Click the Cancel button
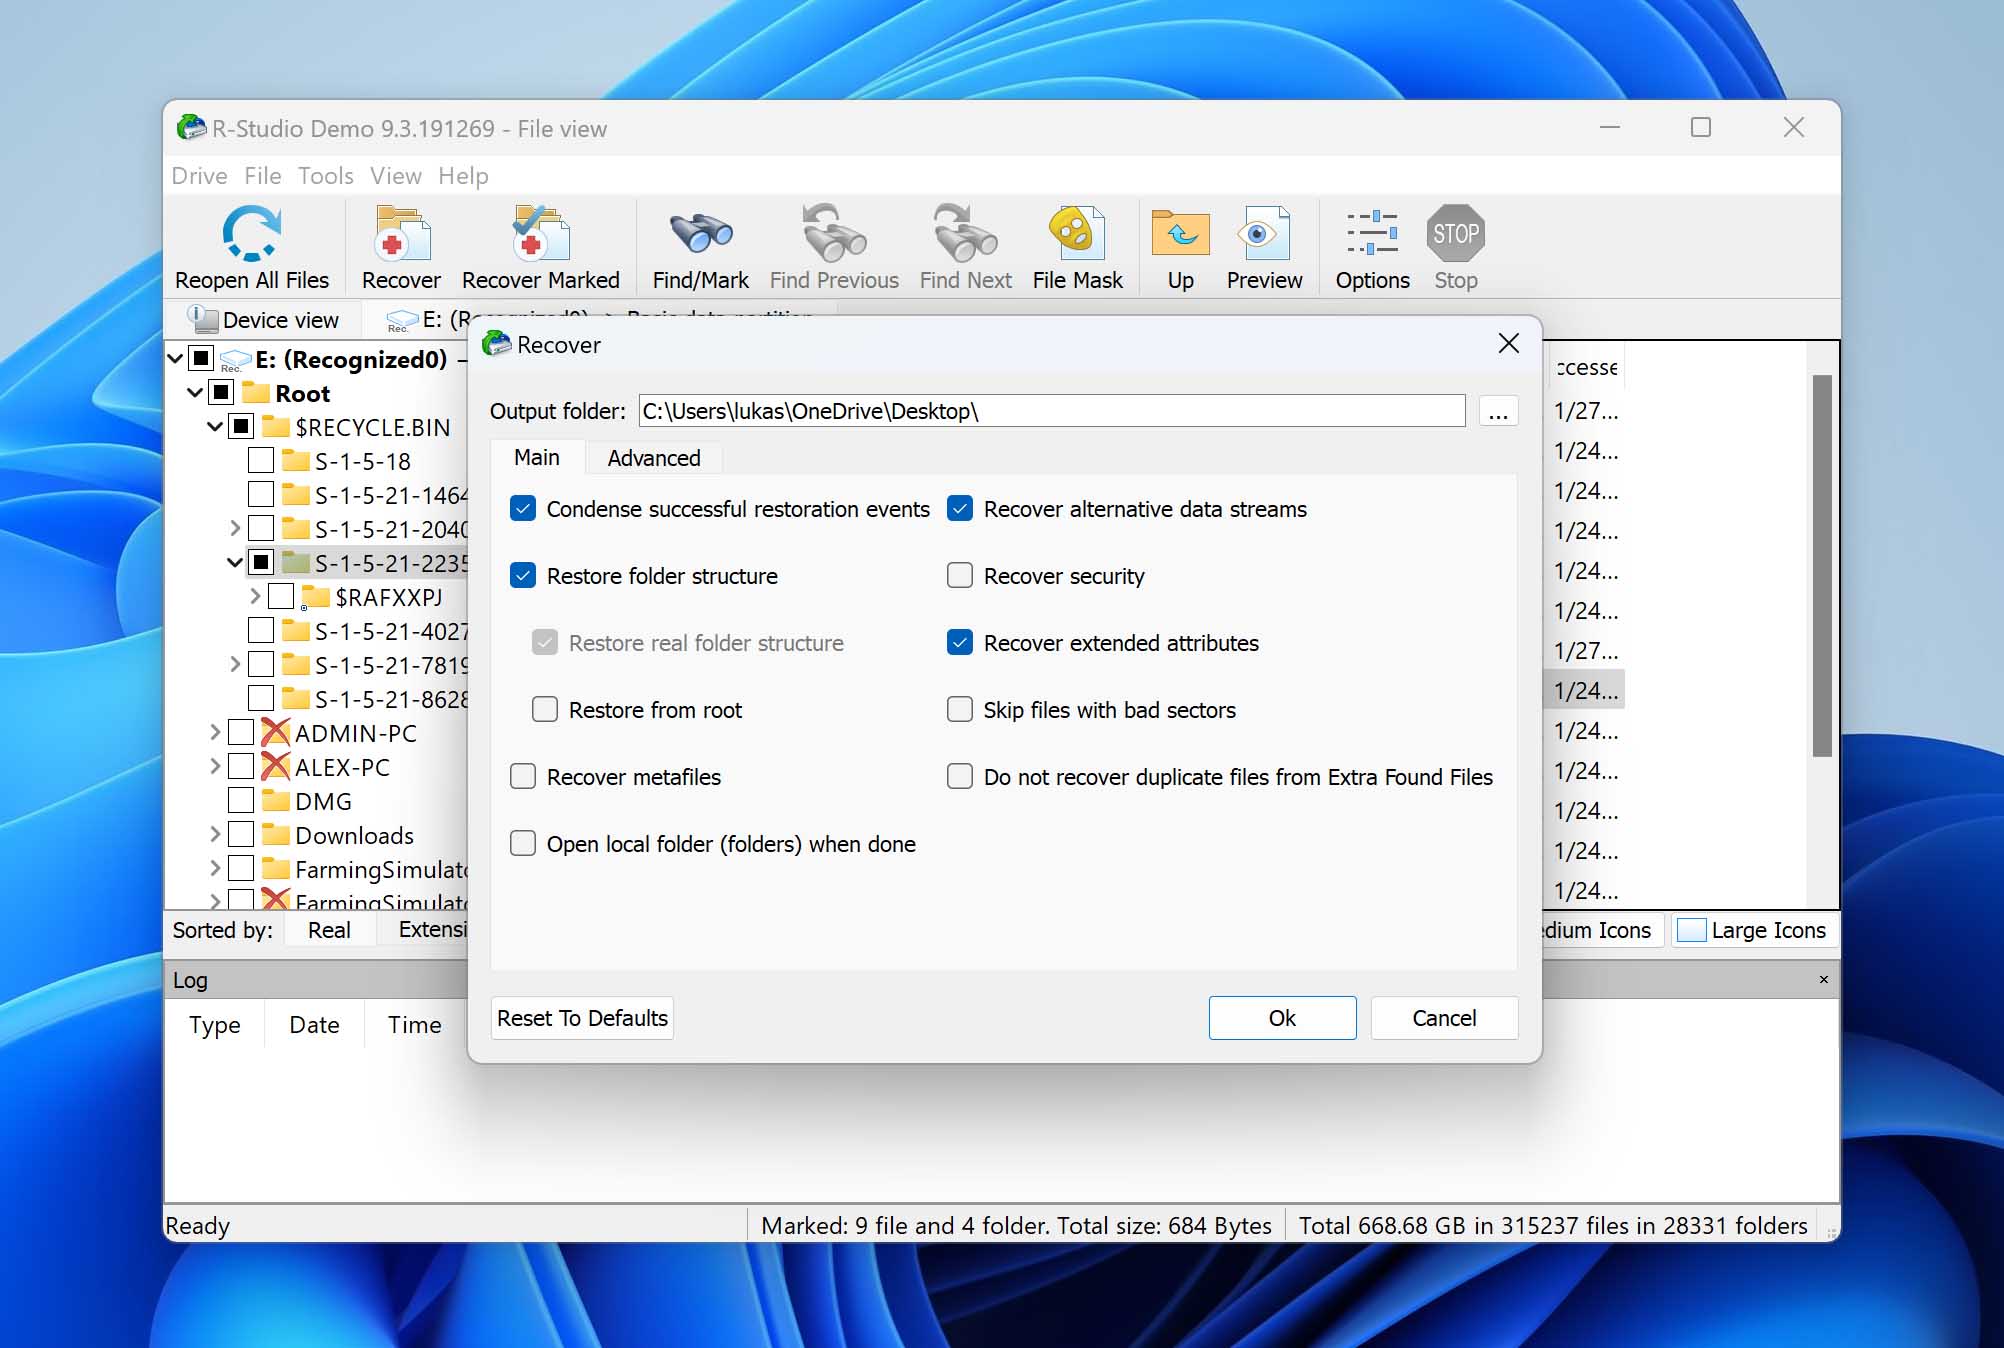 pos(1443,1017)
